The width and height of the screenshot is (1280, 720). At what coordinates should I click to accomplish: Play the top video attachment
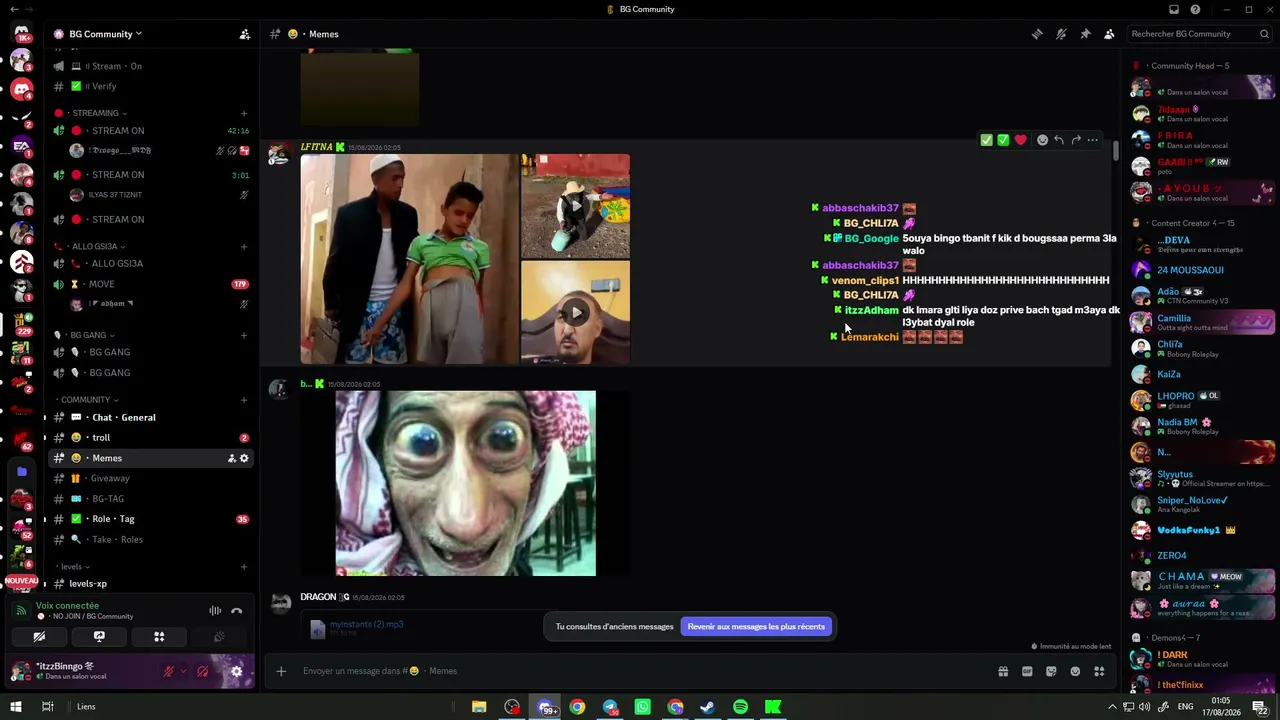pos(575,206)
